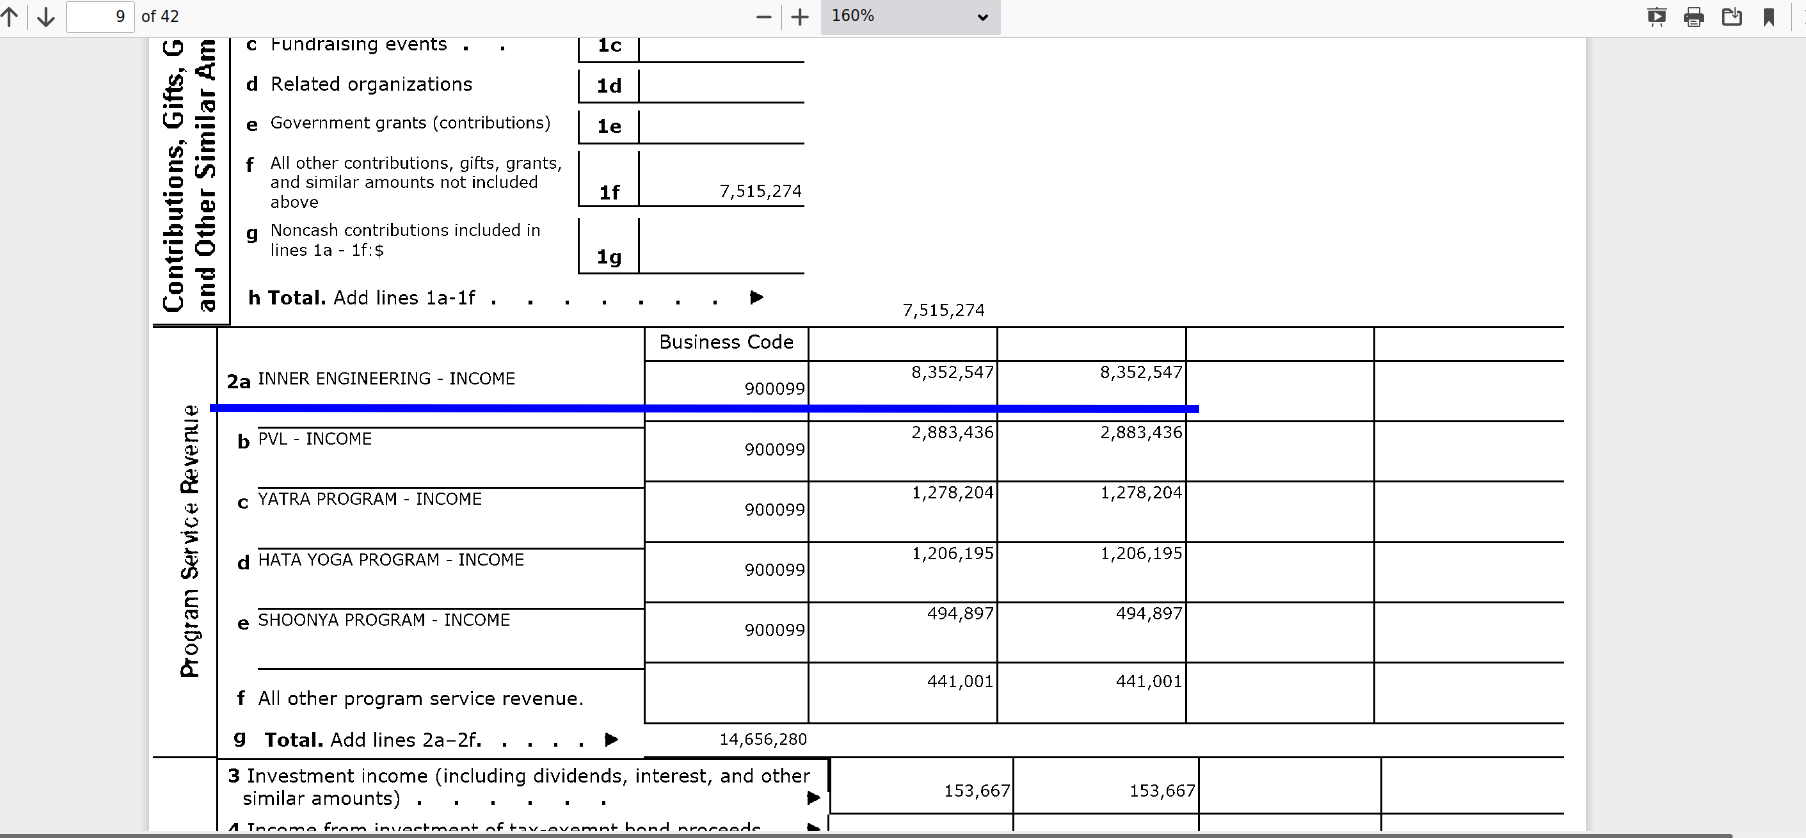Click the first 2,883,436 PVL amount
The image size is (1806, 838).
pos(952,432)
